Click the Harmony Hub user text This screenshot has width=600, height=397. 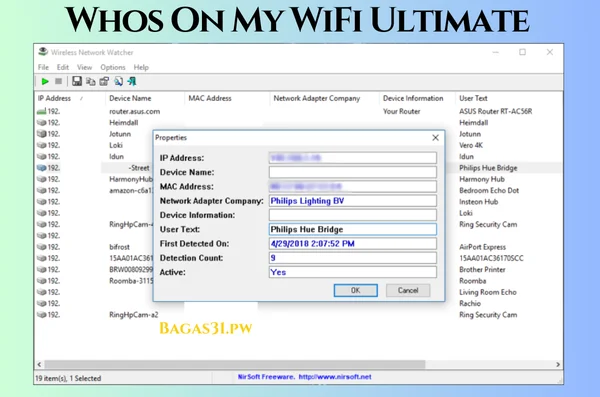482,179
